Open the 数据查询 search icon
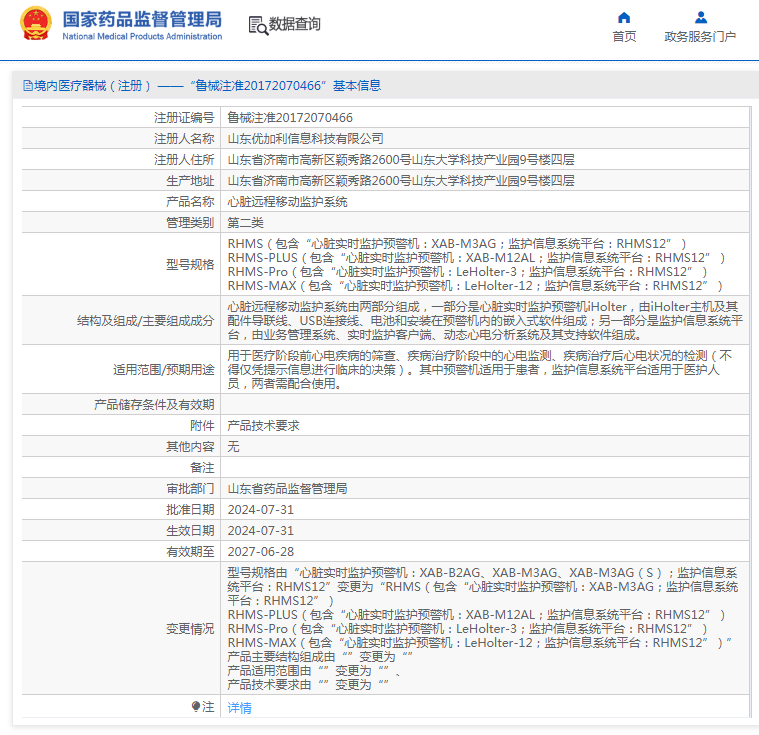 [258, 25]
